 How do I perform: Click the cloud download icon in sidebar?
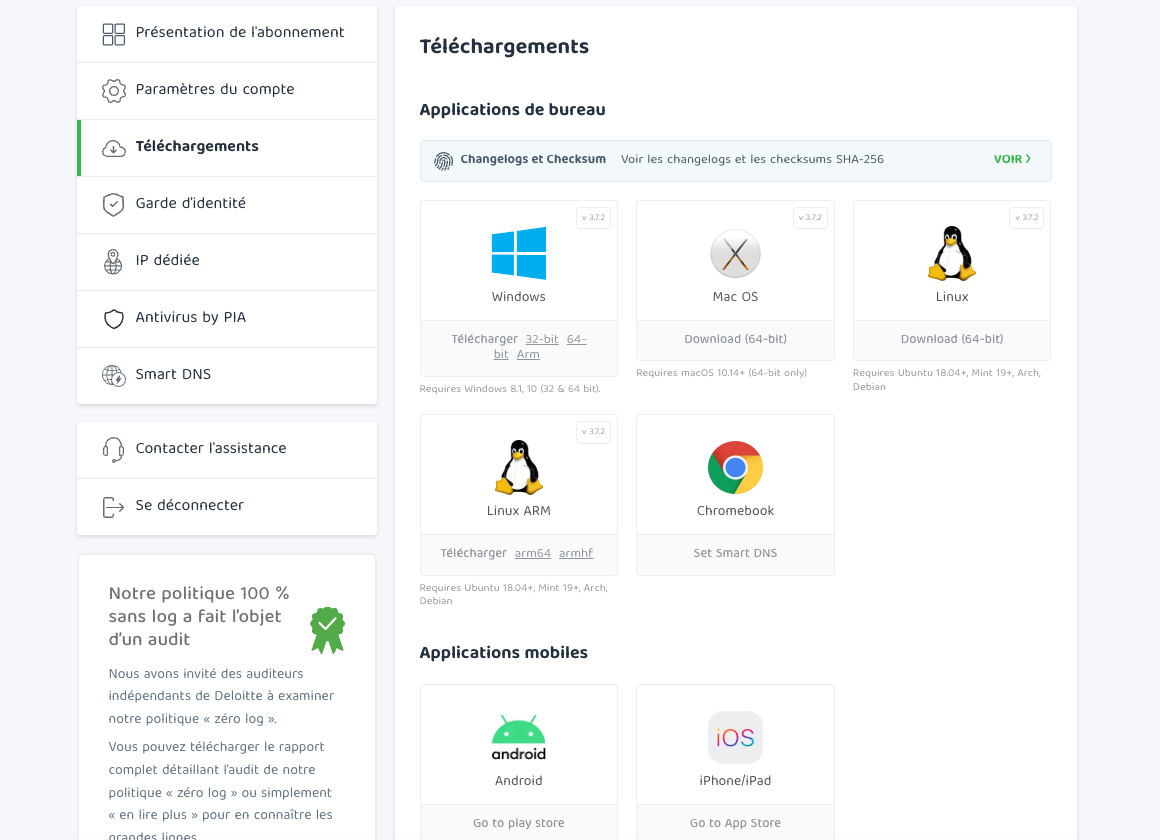click(x=113, y=148)
